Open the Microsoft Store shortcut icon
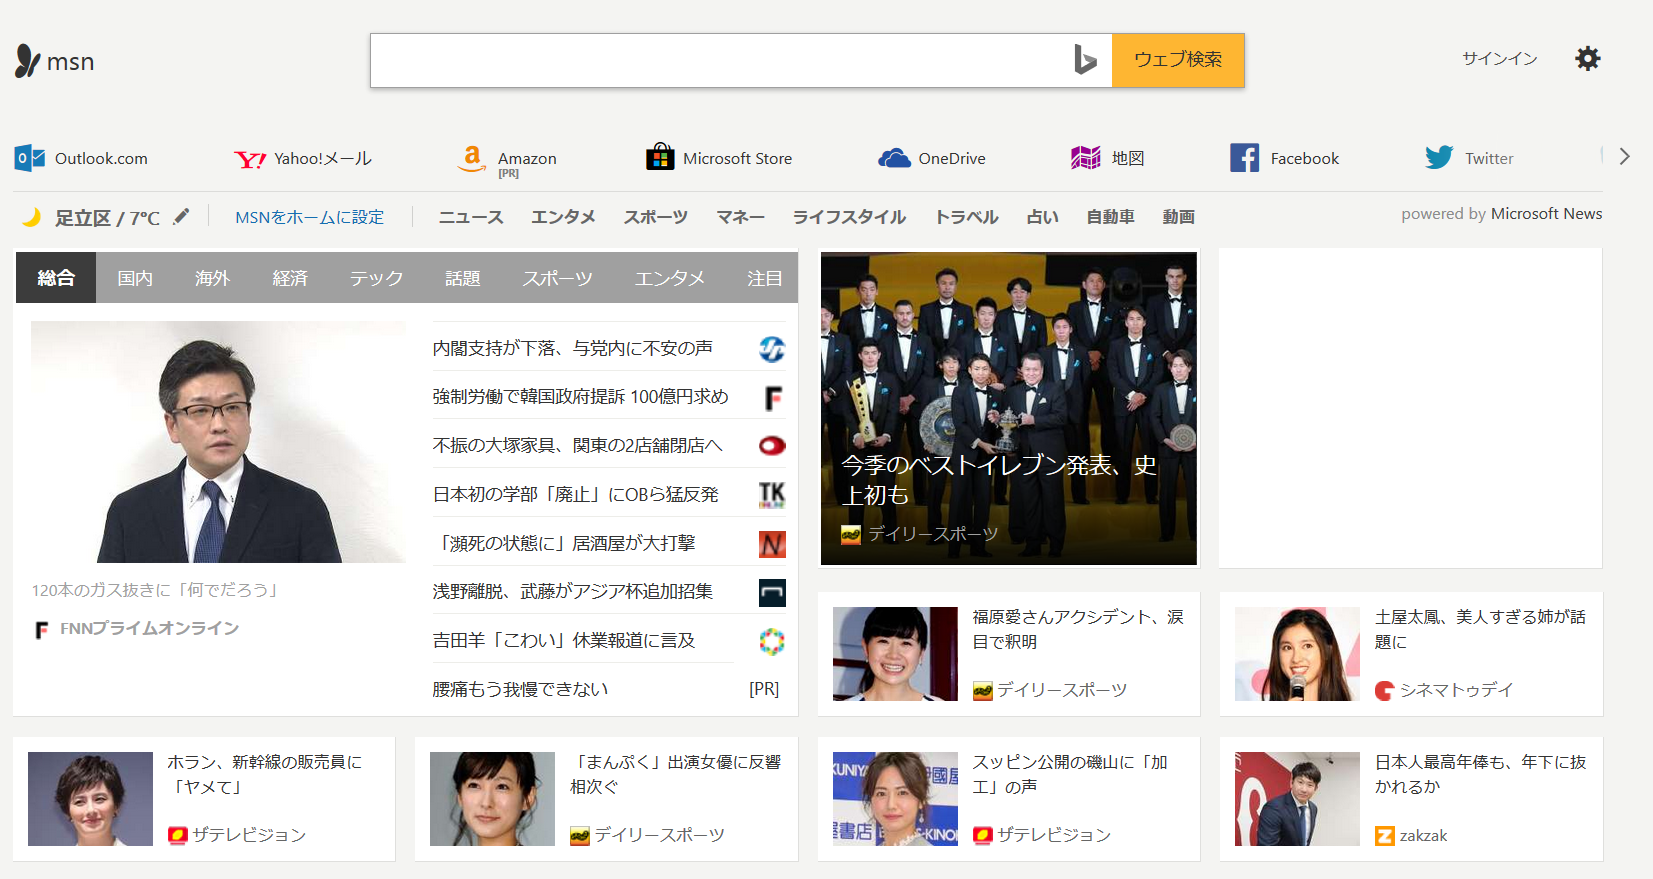The height and width of the screenshot is (879, 1653). (x=660, y=158)
